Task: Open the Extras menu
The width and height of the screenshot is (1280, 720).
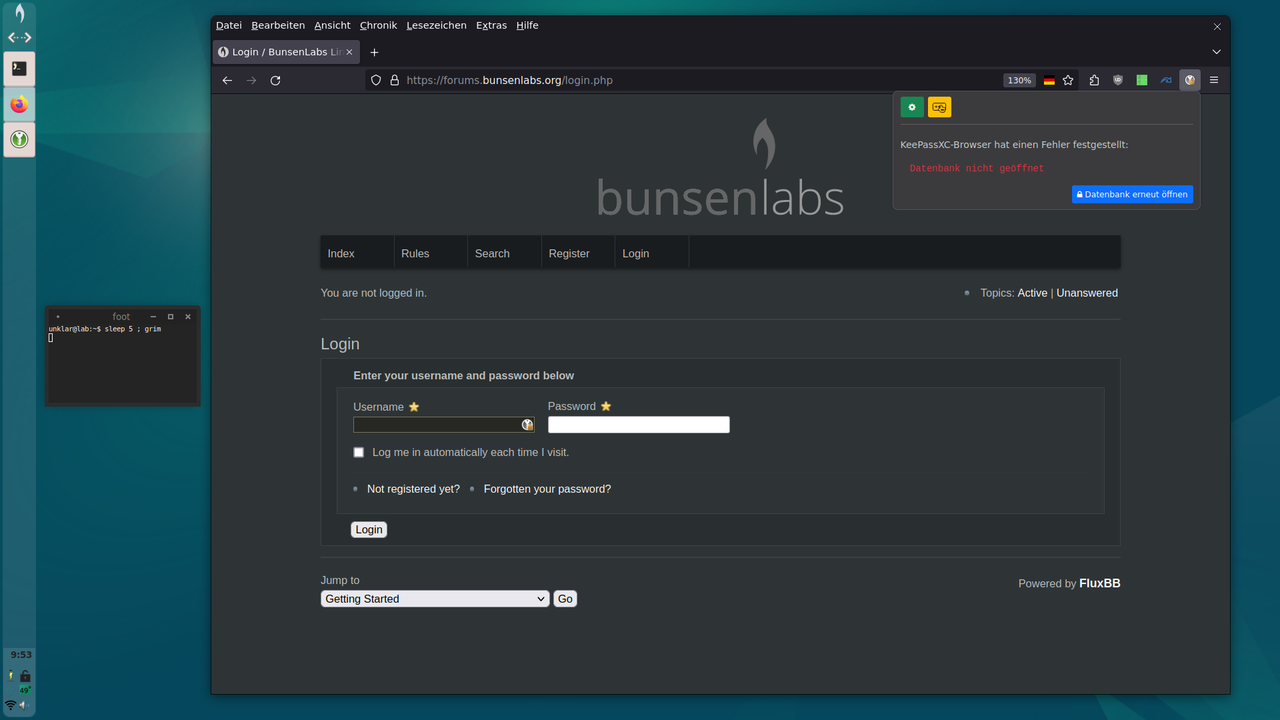Action: (491, 25)
